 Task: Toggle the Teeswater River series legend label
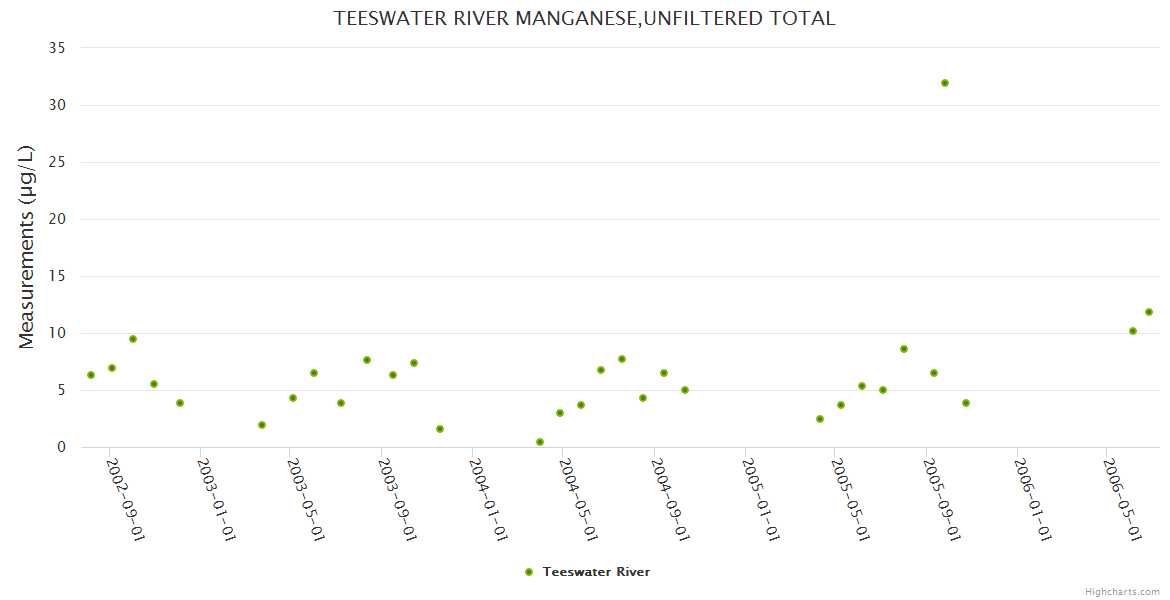[596, 572]
